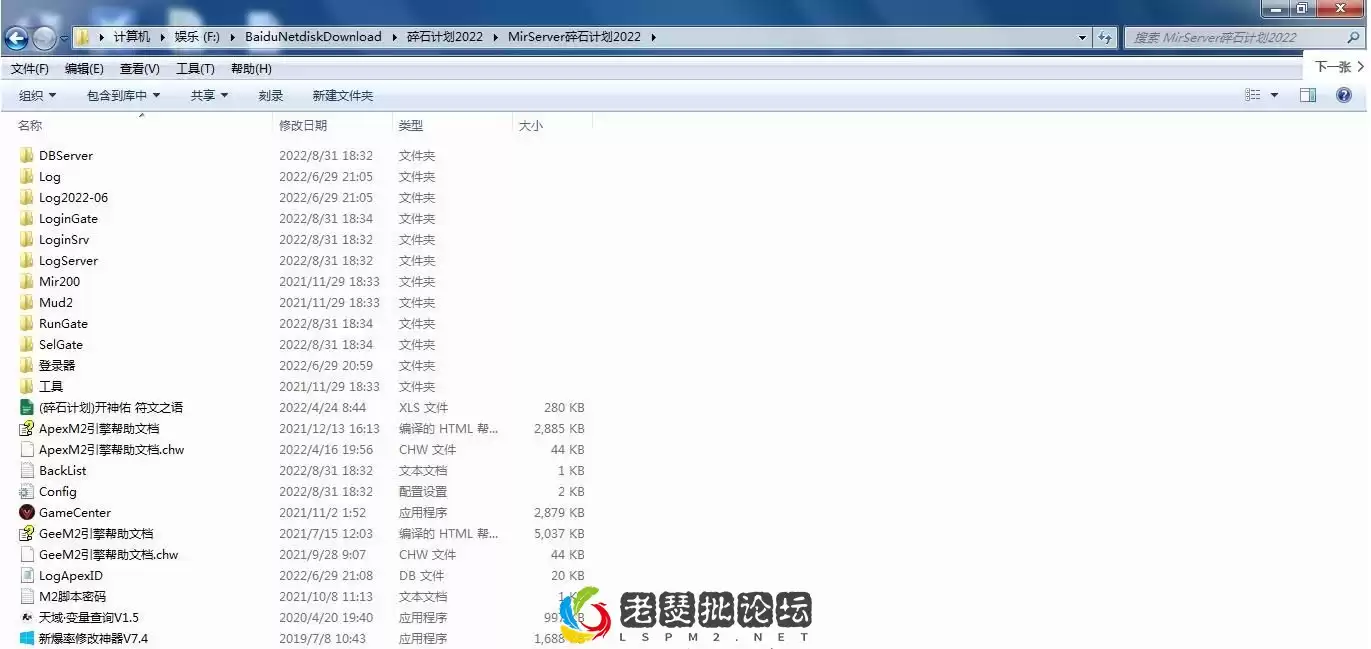Open the 包含到库中 dropdown

pos(122,95)
